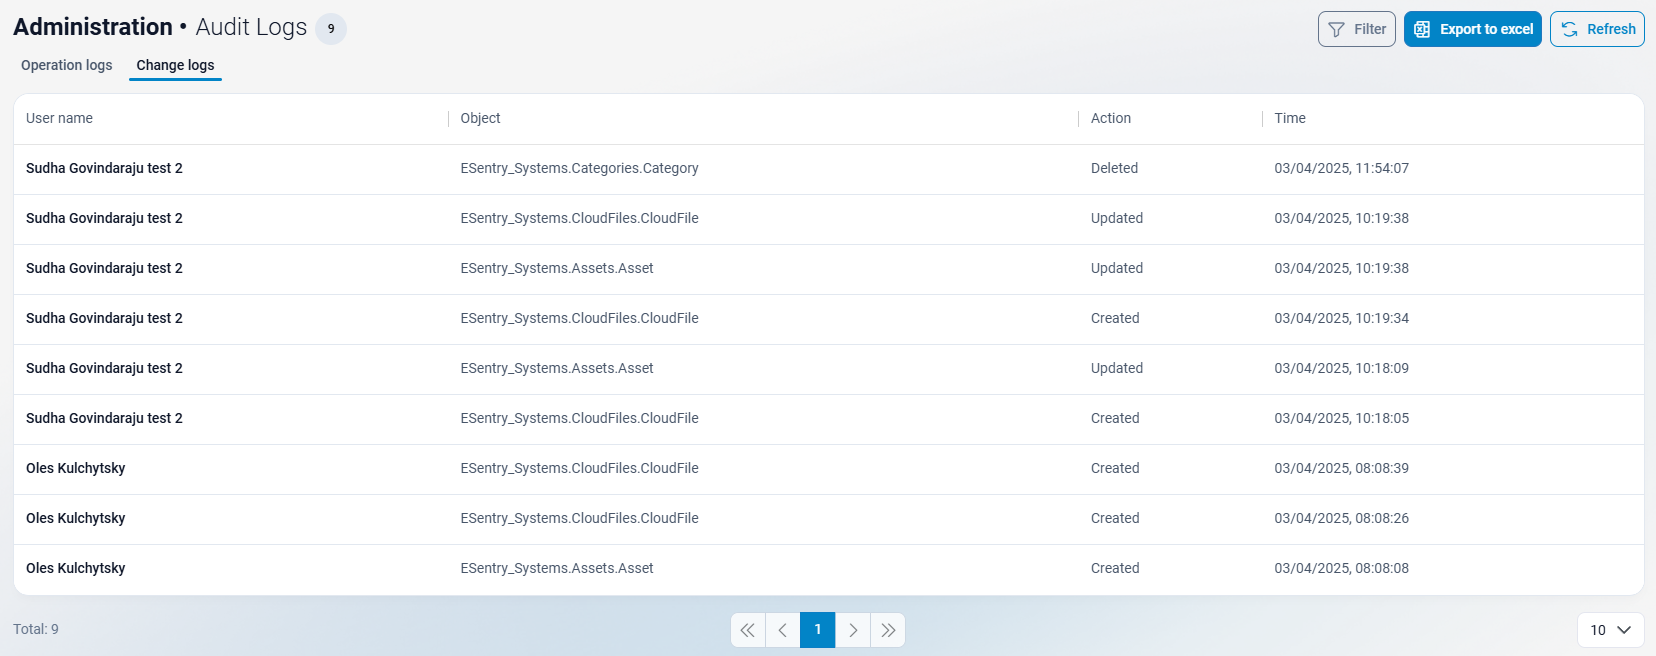The height and width of the screenshot is (656, 1656).
Task: Click the Action column header
Action: (x=1111, y=118)
